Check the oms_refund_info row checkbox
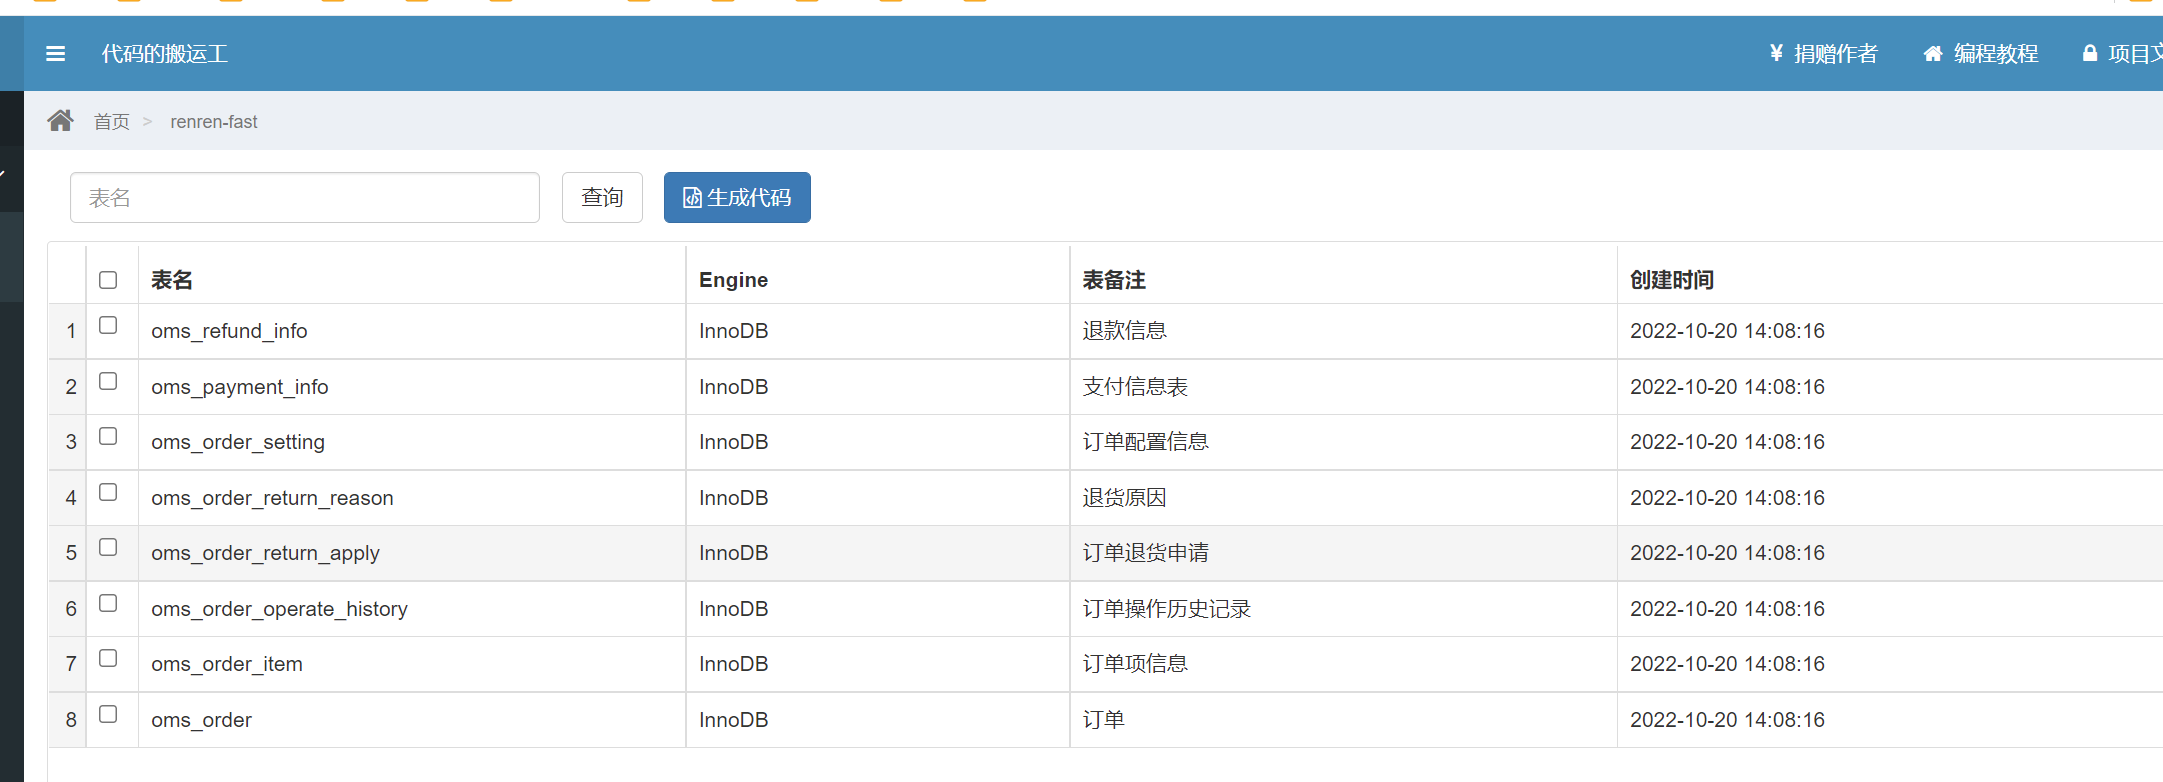Screen dimensions: 2163x782 [x=108, y=325]
